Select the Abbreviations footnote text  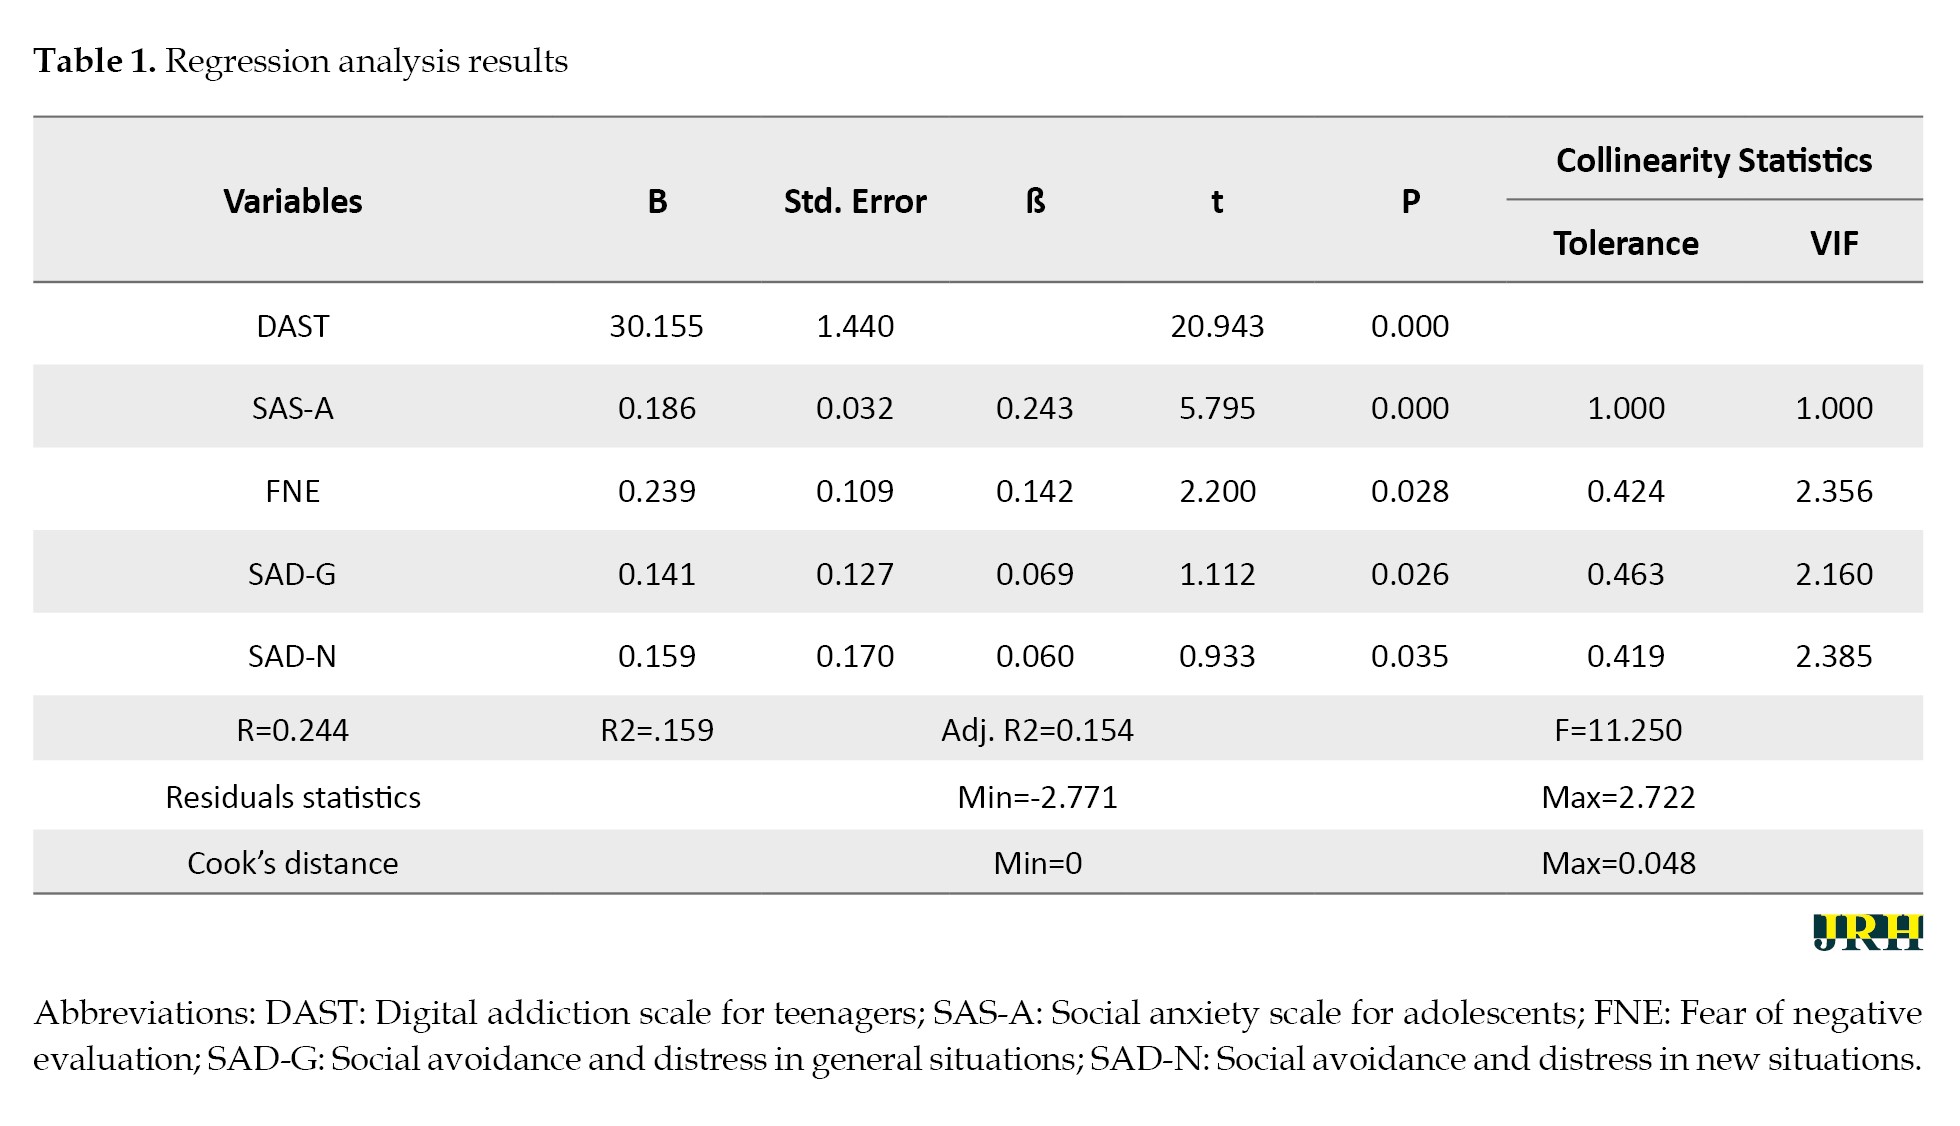tap(978, 1036)
